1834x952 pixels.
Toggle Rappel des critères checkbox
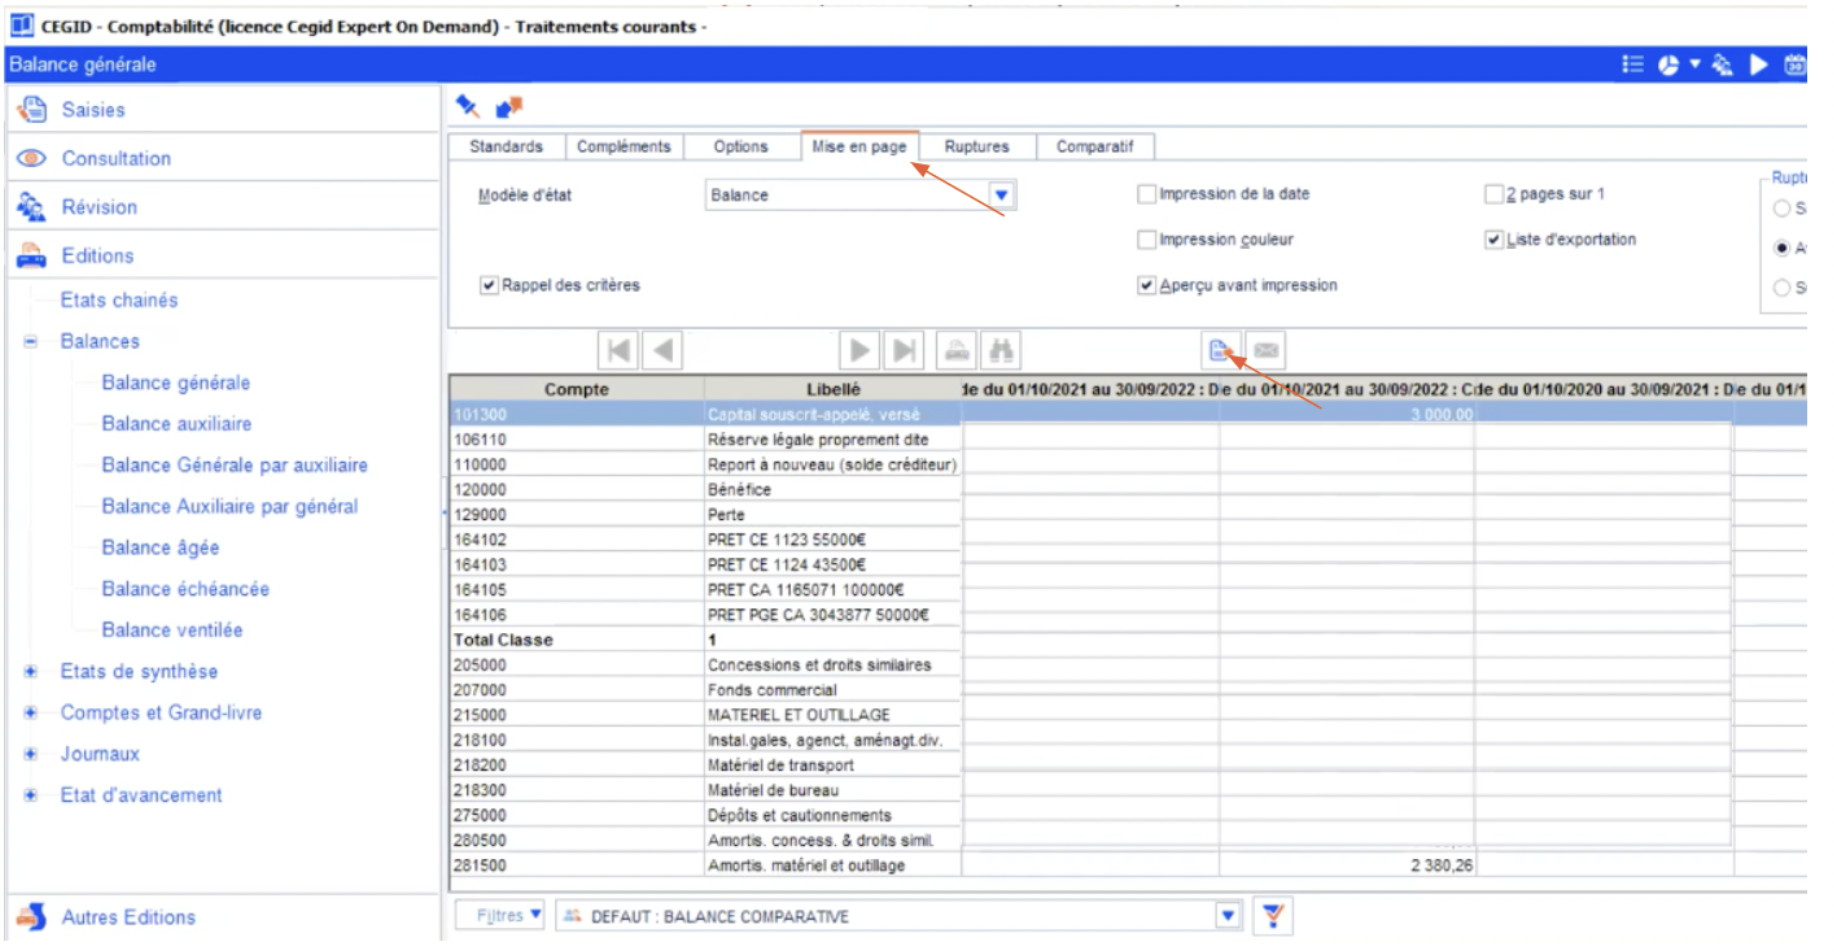click(489, 286)
